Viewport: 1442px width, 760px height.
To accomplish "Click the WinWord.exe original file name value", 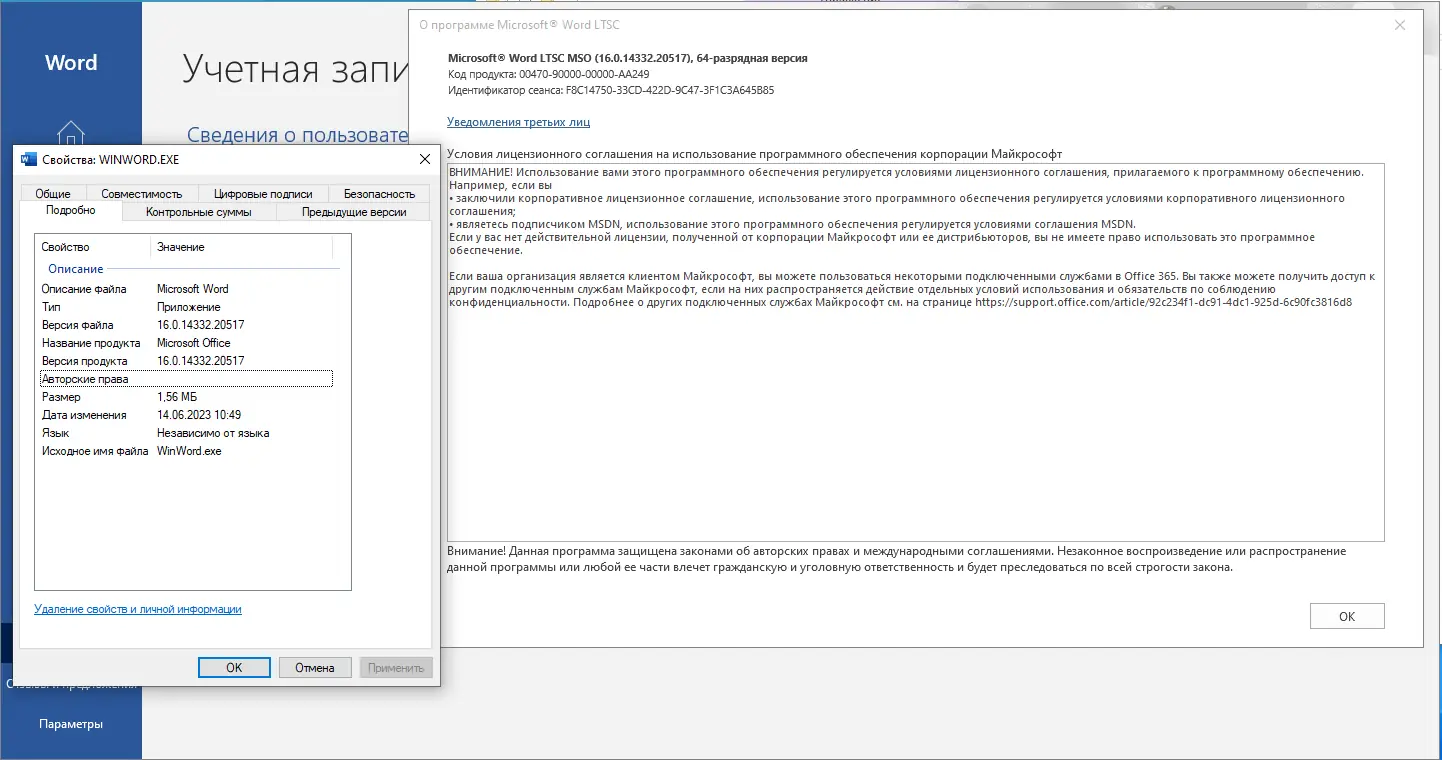I will click(189, 451).
